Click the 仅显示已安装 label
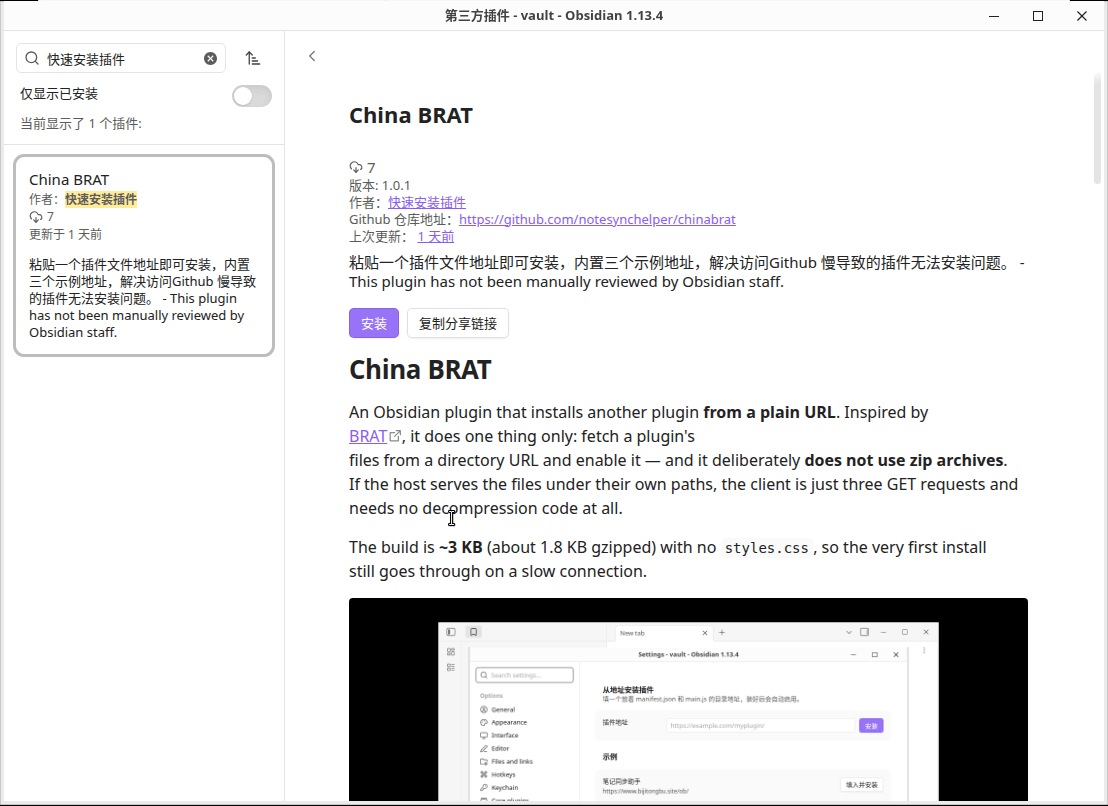The image size is (1108, 806). [x=59, y=94]
